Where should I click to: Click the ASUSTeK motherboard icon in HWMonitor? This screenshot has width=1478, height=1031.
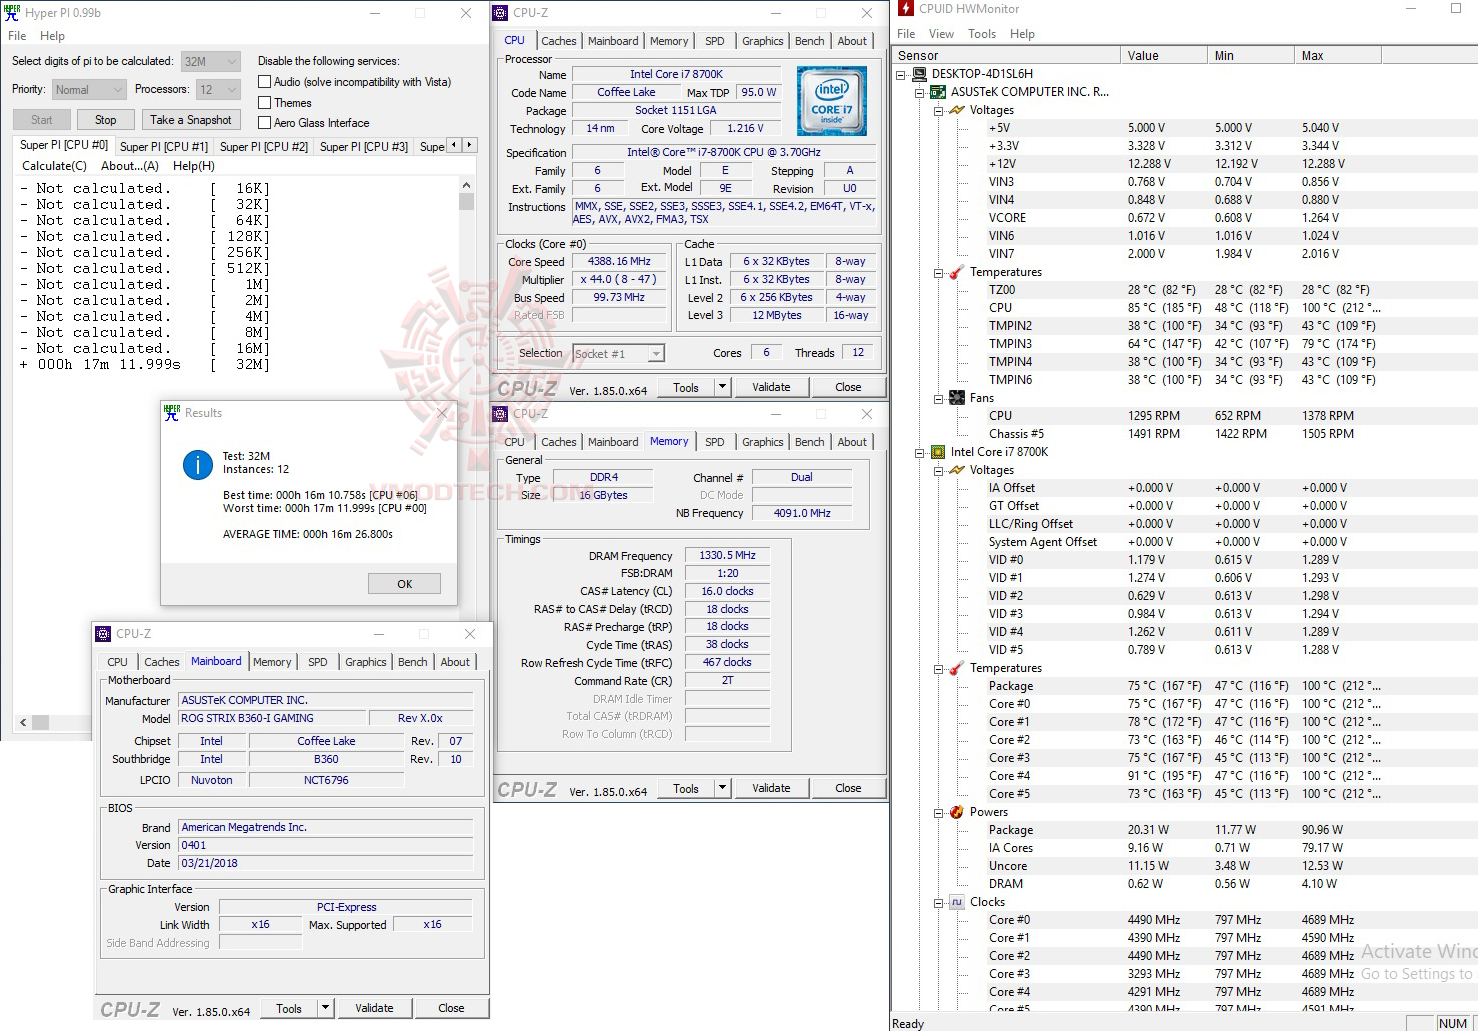(x=938, y=92)
